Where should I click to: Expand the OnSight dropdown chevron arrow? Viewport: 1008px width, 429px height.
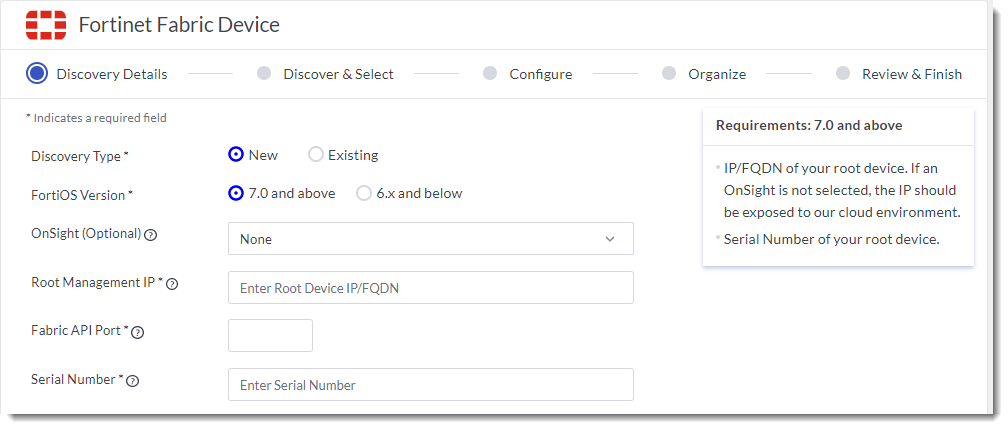coord(610,239)
